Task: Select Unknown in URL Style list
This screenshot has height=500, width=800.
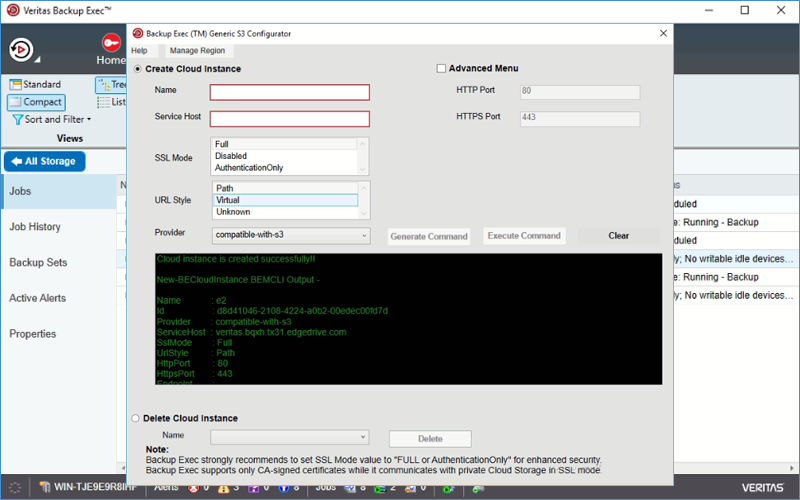Action: coord(285,212)
